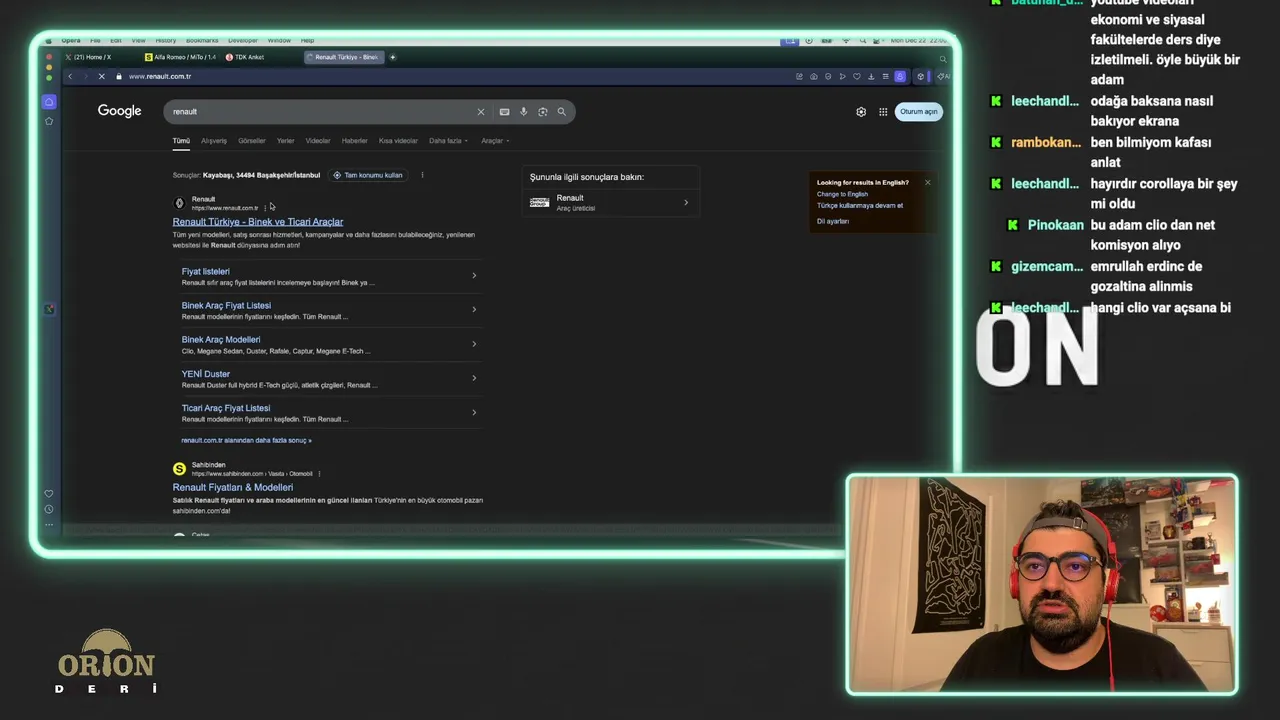Click the magnifier search icon
The width and height of the screenshot is (1280, 720).
point(561,112)
